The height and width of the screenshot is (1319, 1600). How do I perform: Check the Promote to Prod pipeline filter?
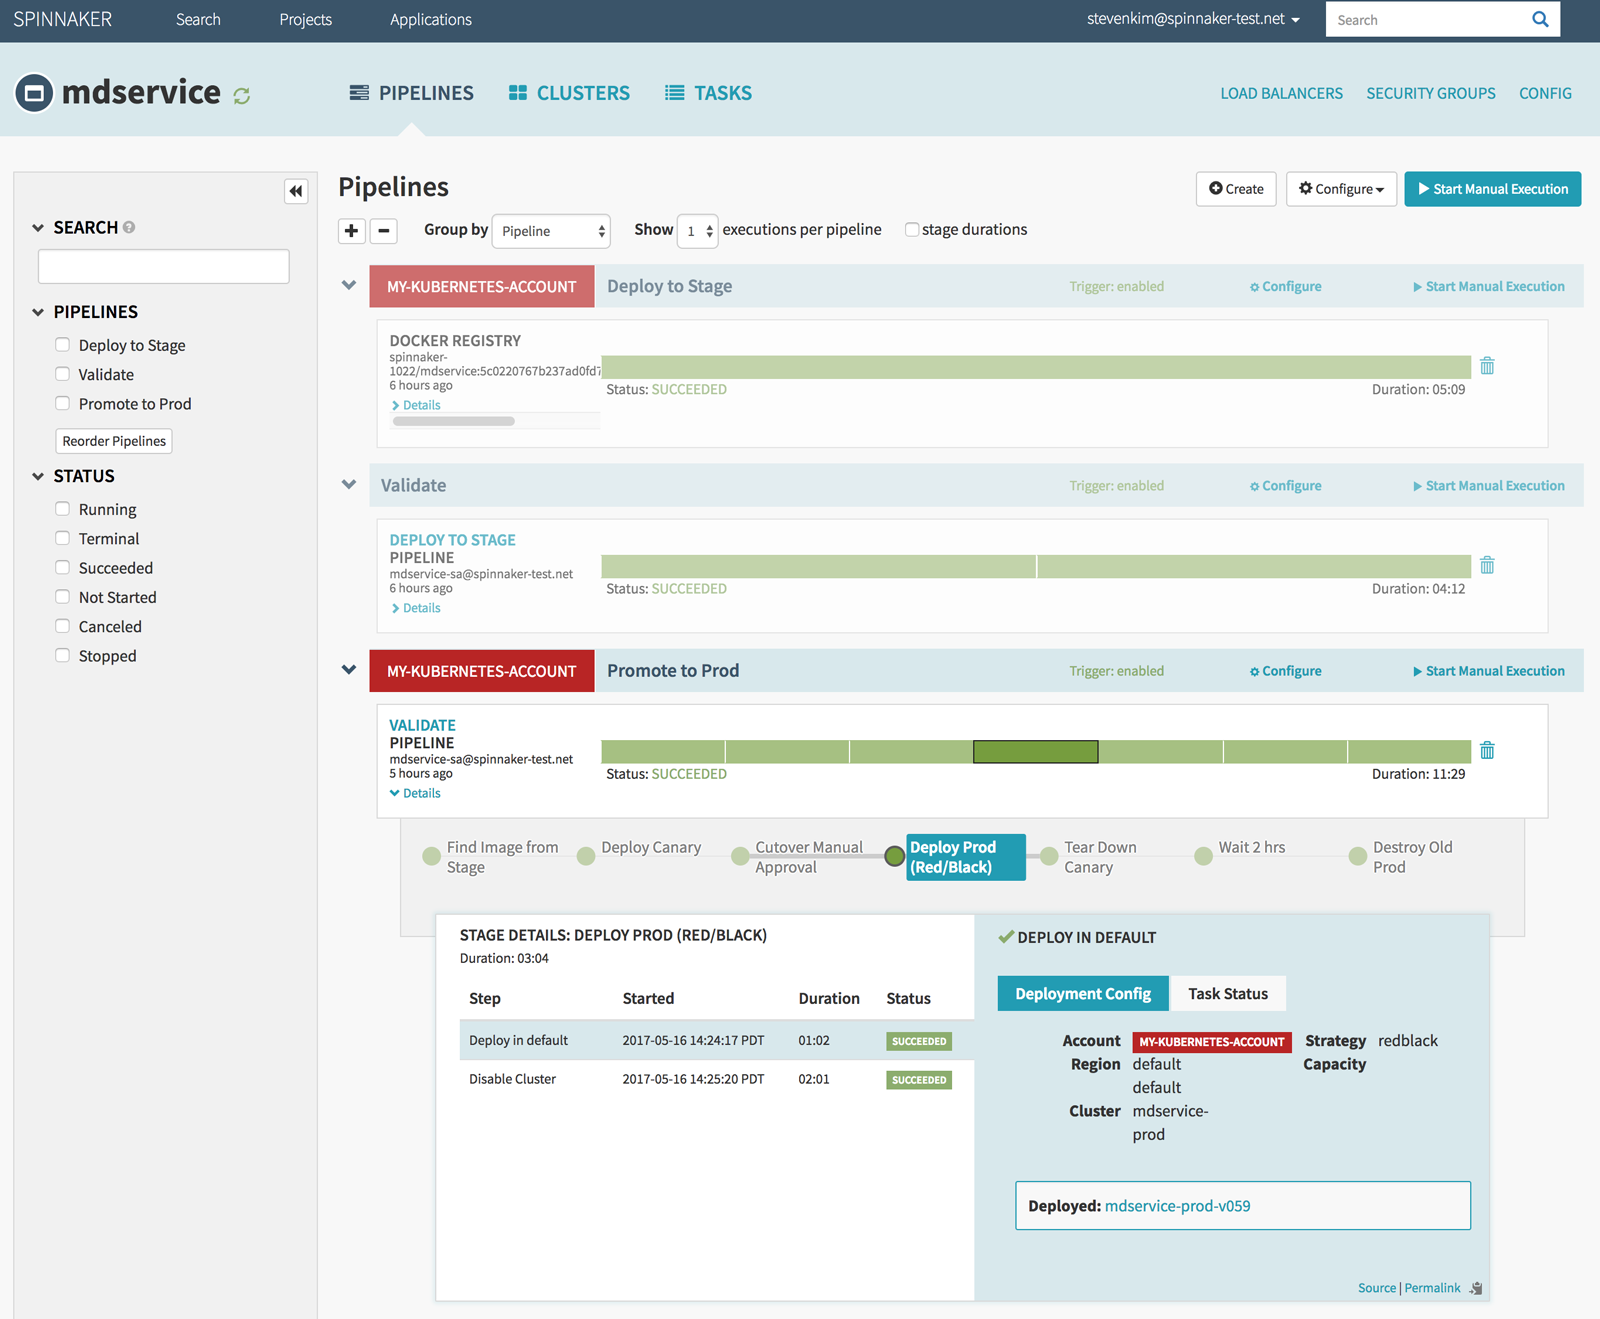click(x=63, y=404)
